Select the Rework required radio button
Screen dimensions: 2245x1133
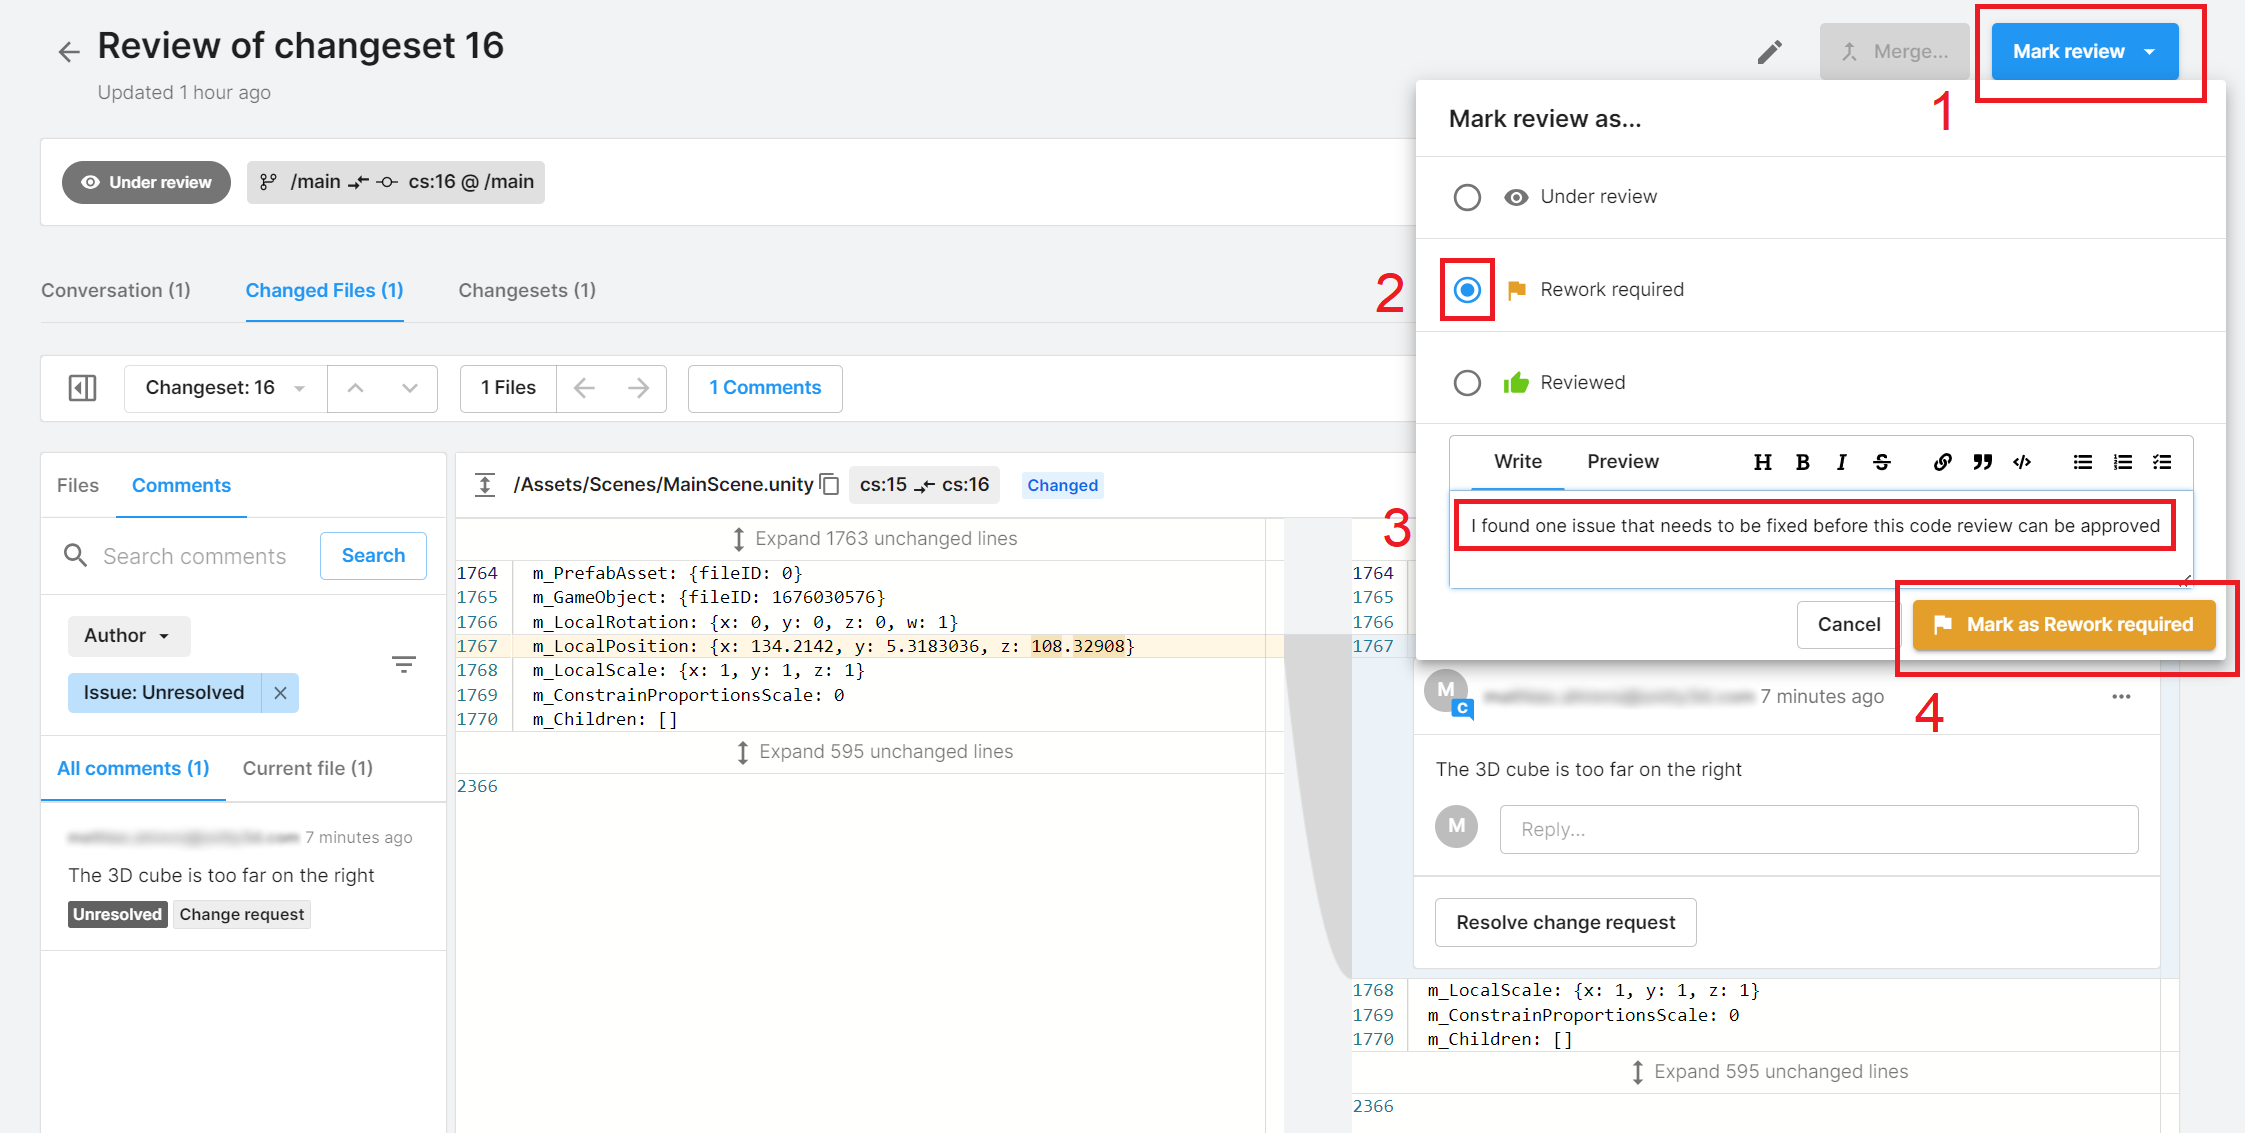coord(1467,290)
